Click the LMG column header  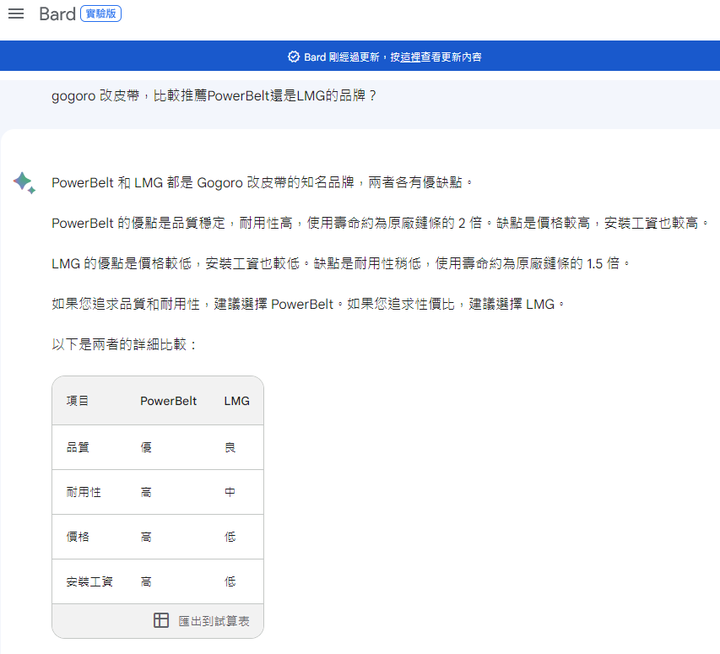click(236, 401)
